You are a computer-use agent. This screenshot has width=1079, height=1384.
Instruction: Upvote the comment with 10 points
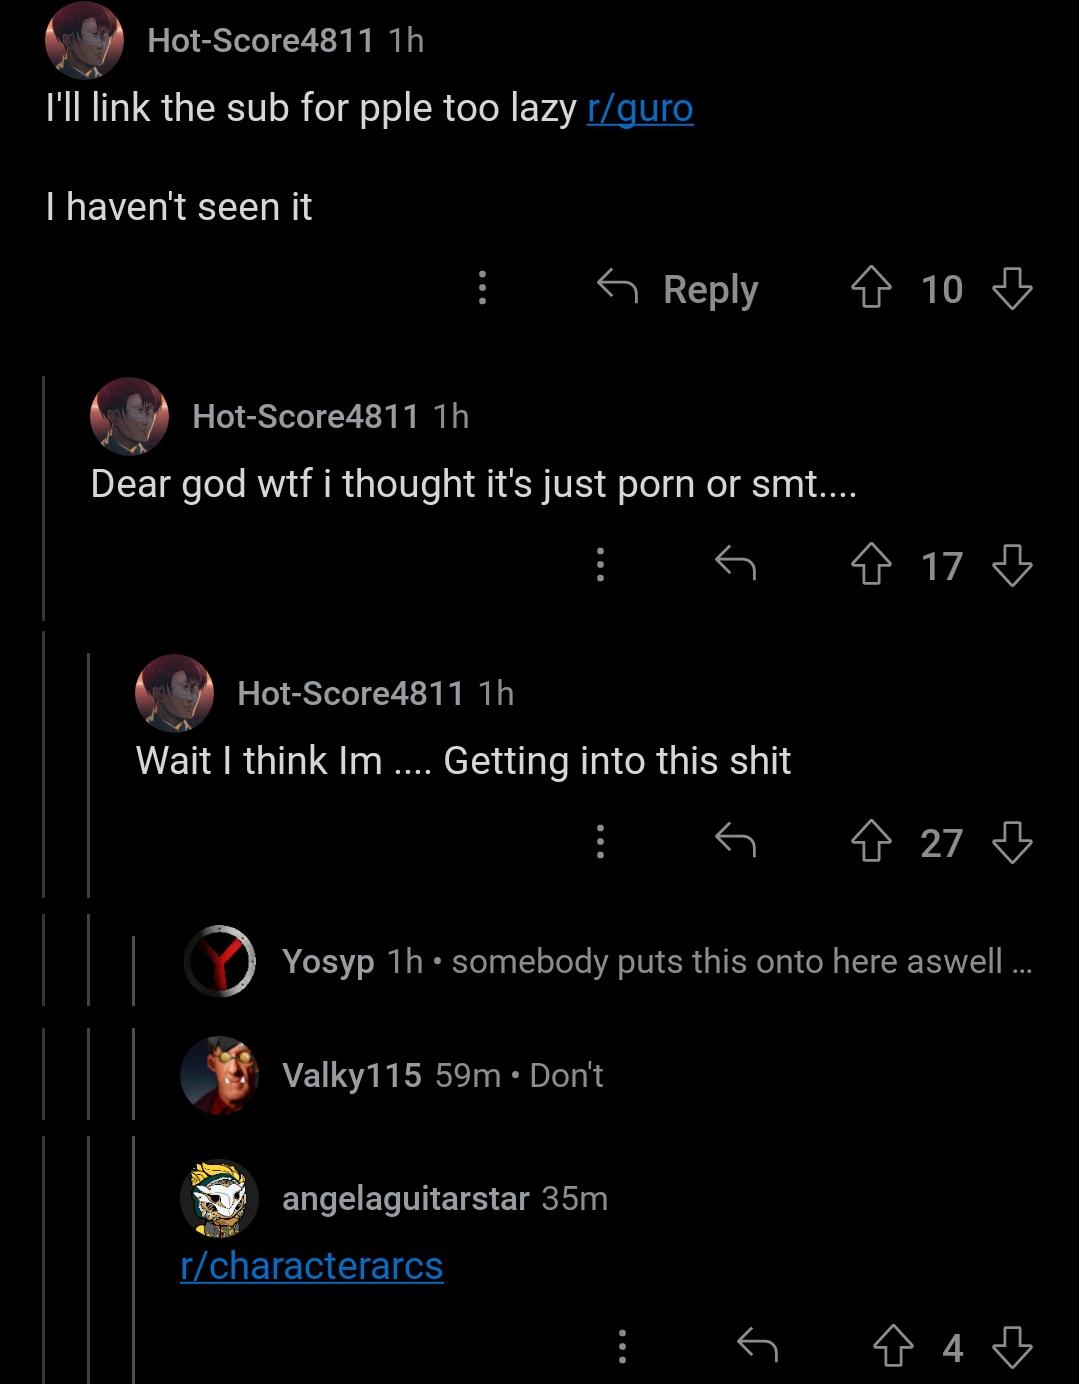pos(871,289)
